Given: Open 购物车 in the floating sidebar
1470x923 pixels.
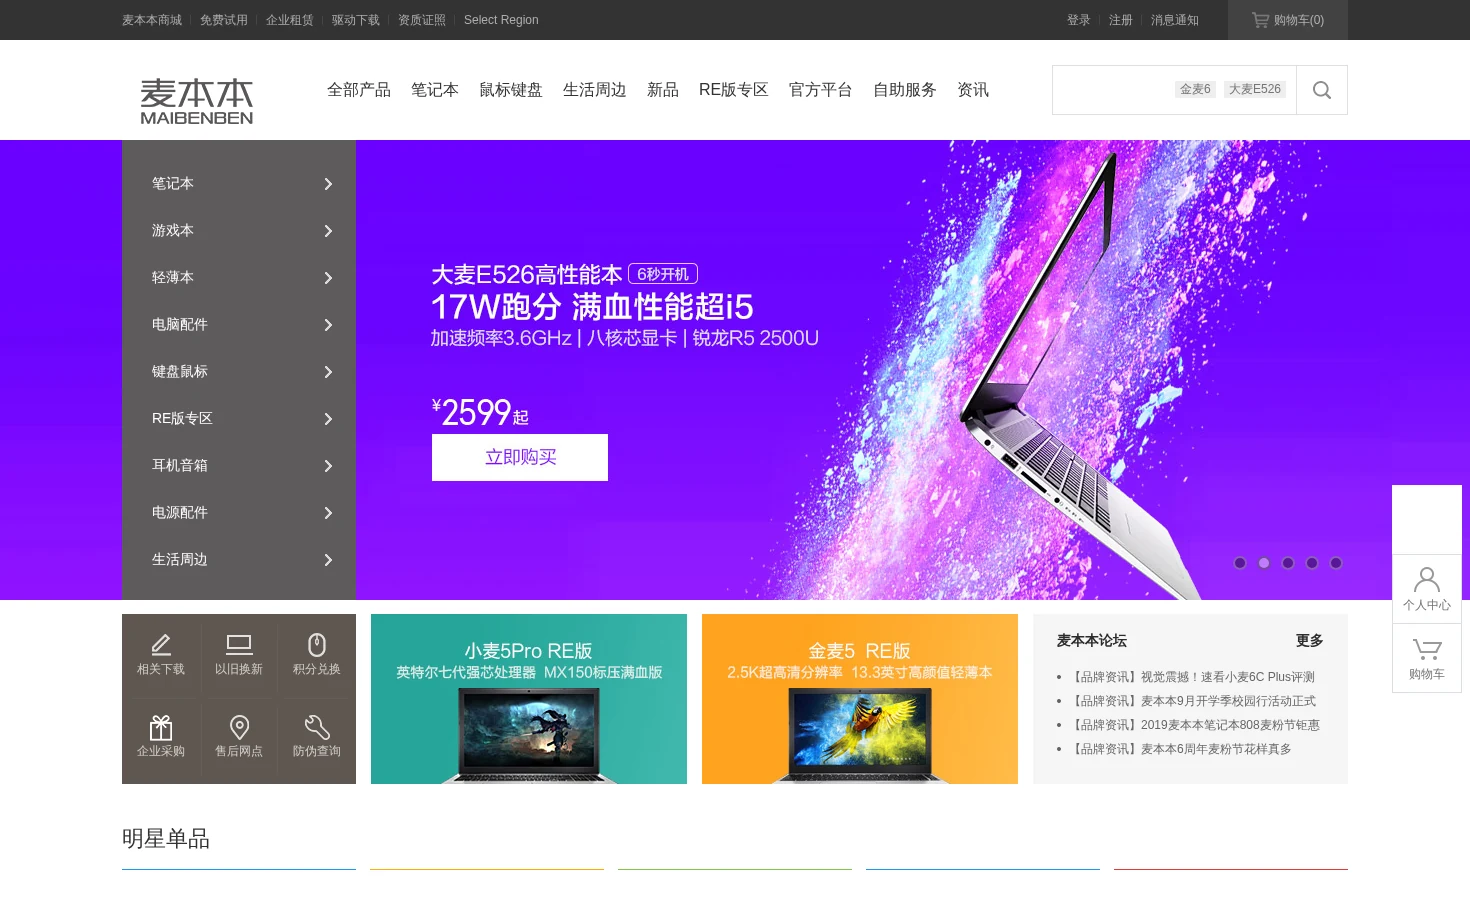Looking at the screenshot, I should click(x=1427, y=658).
